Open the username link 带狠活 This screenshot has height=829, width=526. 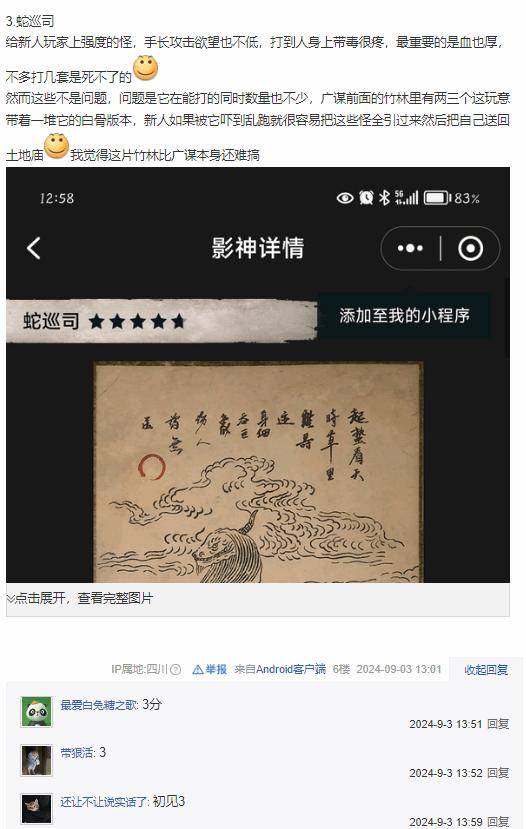pos(77,753)
